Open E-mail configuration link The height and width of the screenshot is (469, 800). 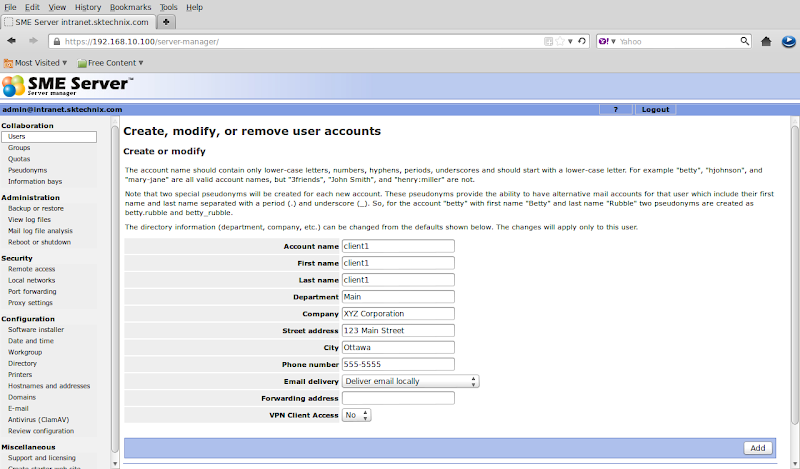coord(18,408)
